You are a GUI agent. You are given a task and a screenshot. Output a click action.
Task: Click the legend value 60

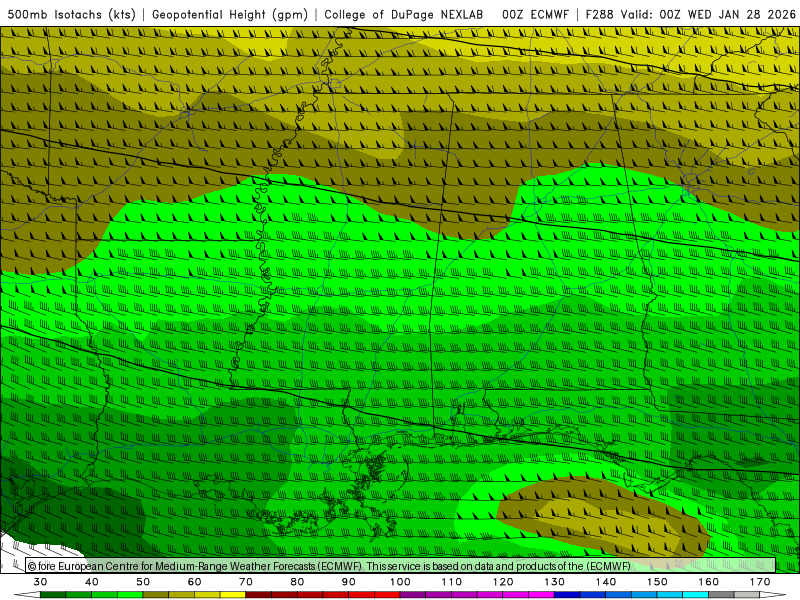coord(194,582)
